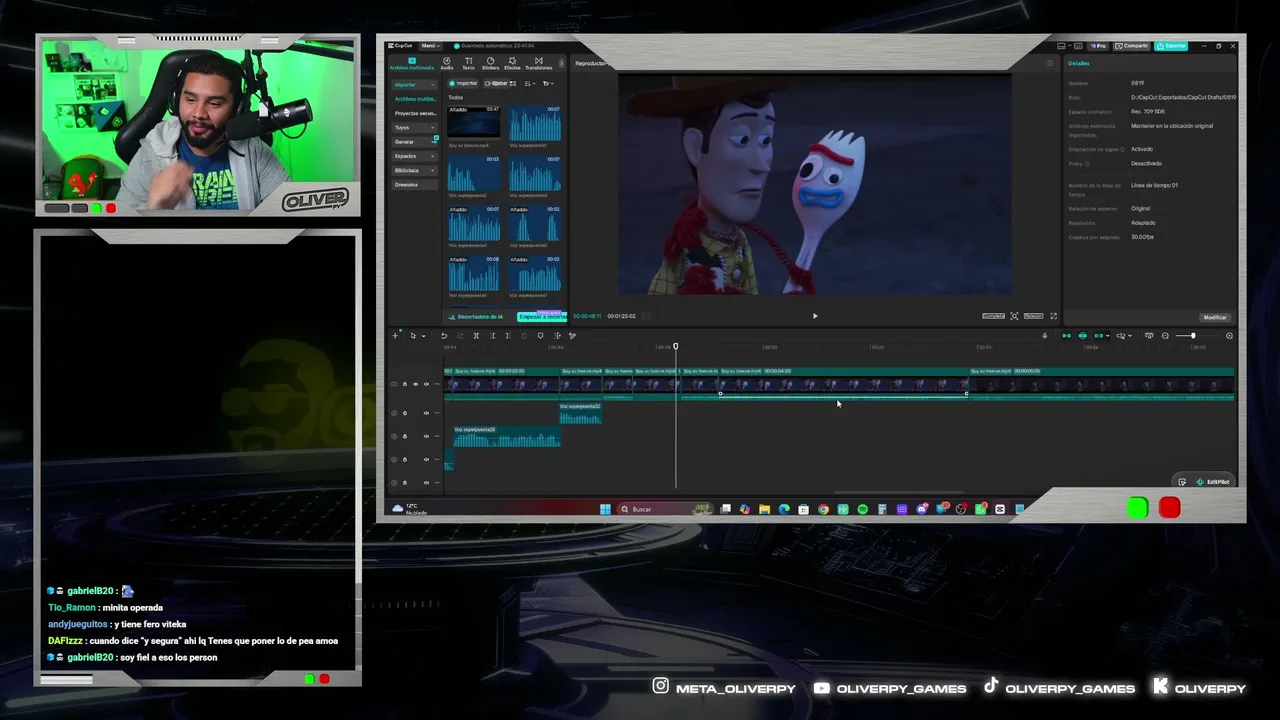Toggle clip linkage in timeline toolbar

pyautogui.click(x=1099, y=336)
